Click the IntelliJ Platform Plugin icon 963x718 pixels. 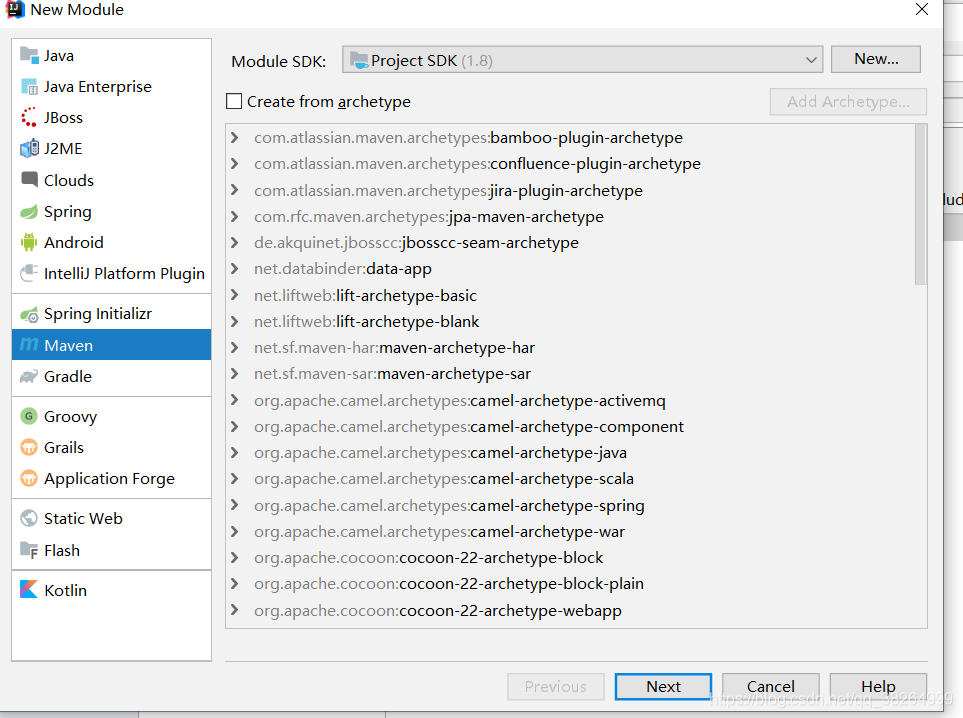[x=29, y=273]
